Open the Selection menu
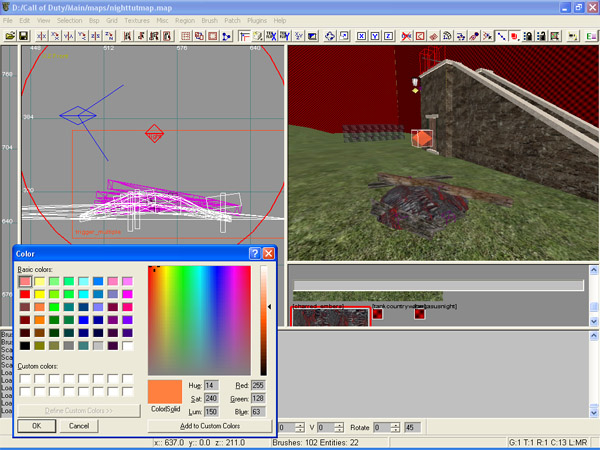The width and height of the screenshot is (600, 450). (x=70, y=20)
